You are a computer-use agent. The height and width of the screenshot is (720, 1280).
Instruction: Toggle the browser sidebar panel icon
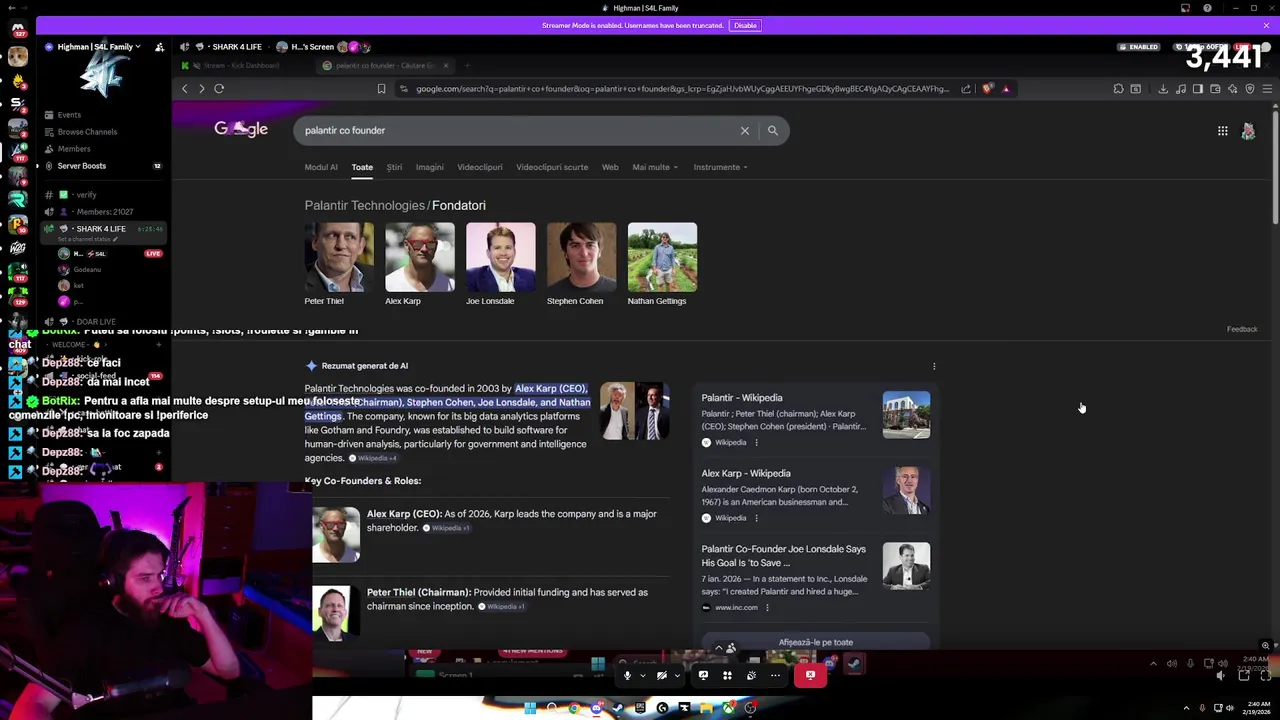coord(1197,89)
